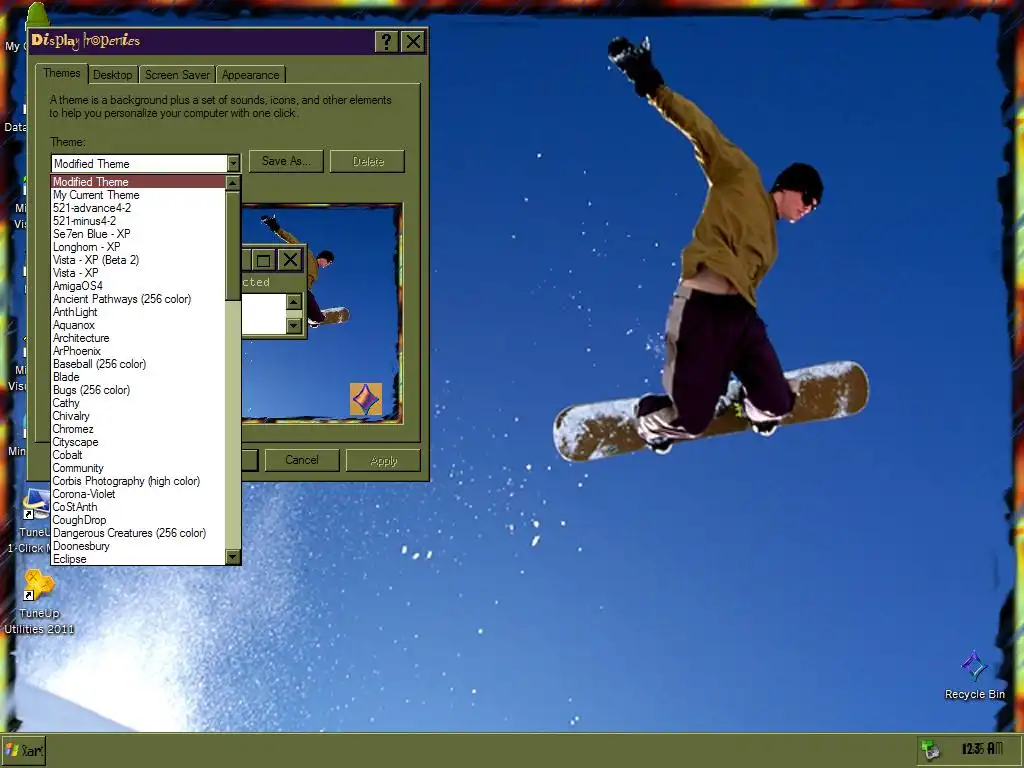This screenshot has width=1024, height=768.
Task: Click the Delete theme button
Action: tap(368, 161)
